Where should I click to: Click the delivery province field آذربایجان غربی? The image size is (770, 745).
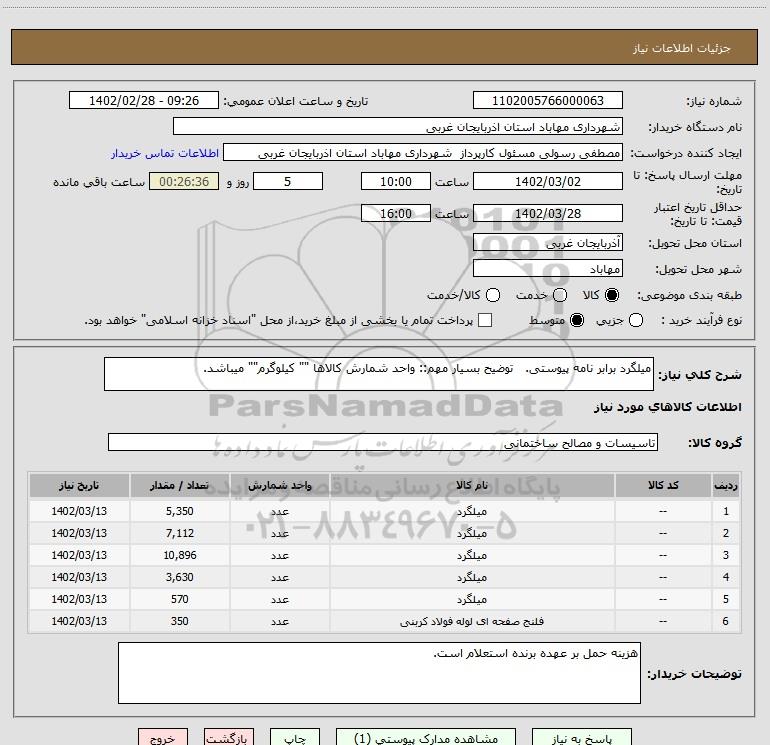pyautogui.click(x=548, y=243)
